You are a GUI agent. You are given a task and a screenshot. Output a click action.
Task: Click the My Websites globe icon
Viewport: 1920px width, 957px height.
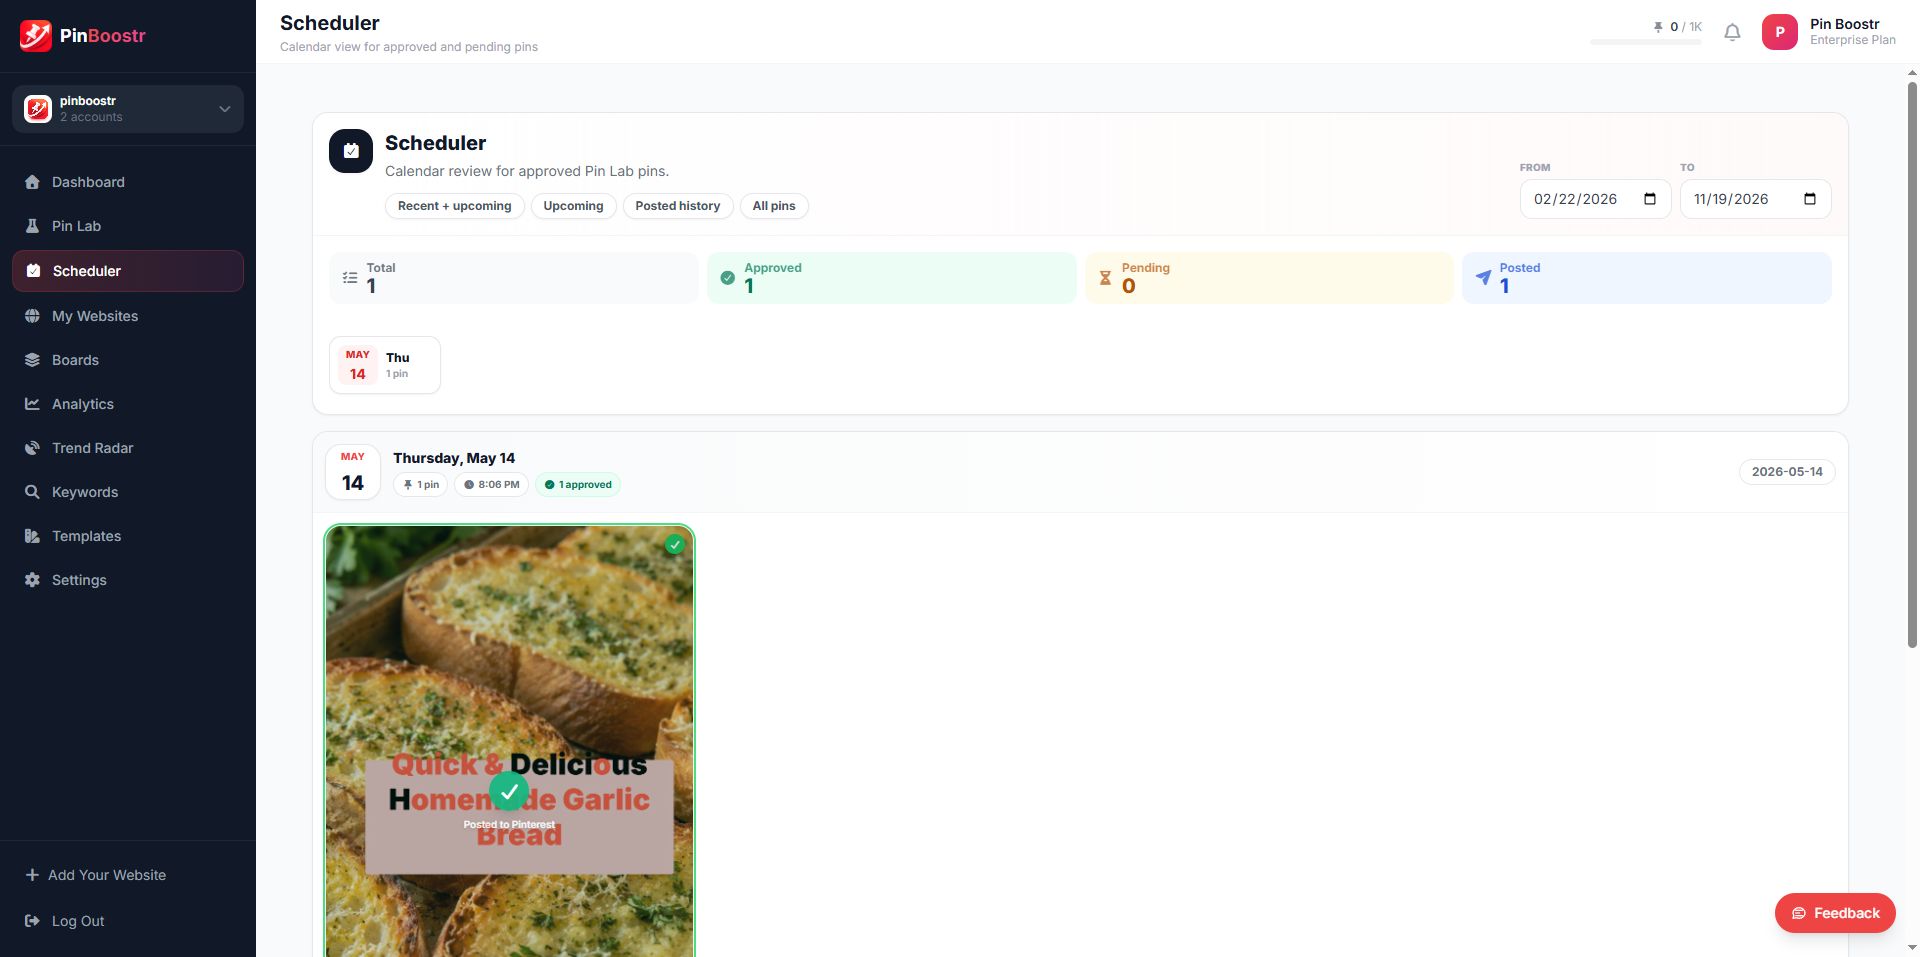click(32, 316)
